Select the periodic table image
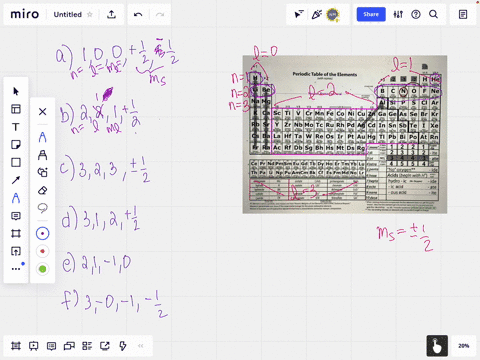 click(x=345, y=134)
